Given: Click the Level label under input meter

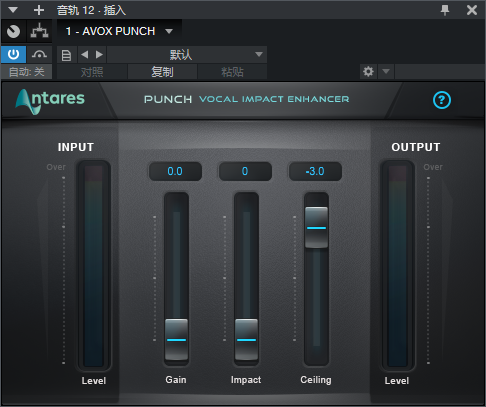Looking at the screenshot, I should (94, 381).
